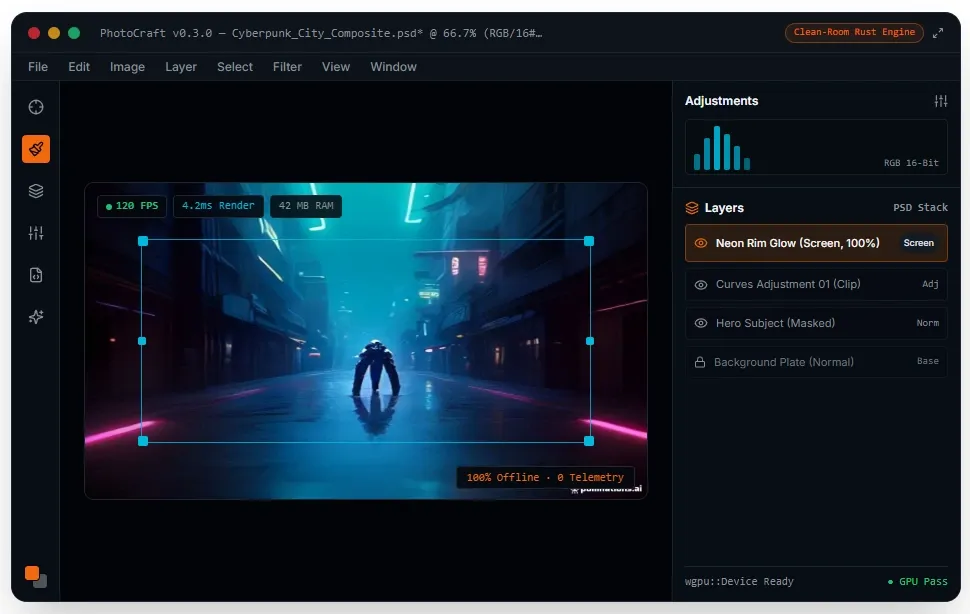Open the Layer menu
This screenshot has height=614, width=970.
tap(181, 67)
